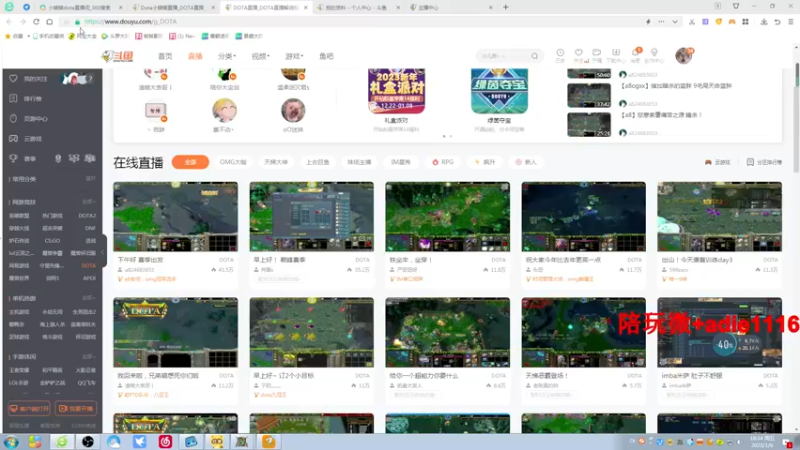The image size is (800, 450).
Task: Open the 2023新年礼盒派对 banner
Action: click(x=396, y=91)
